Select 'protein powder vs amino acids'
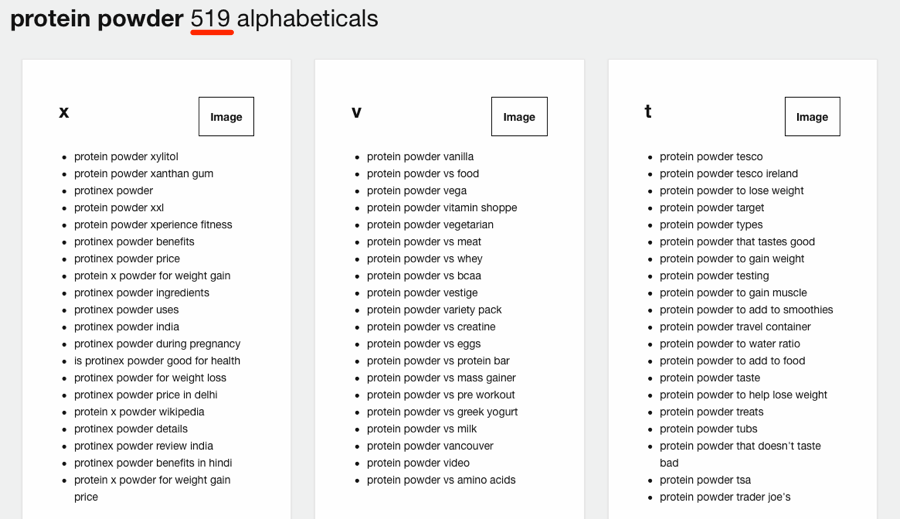Image resolution: width=900 pixels, height=519 pixels. click(x=441, y=480)
